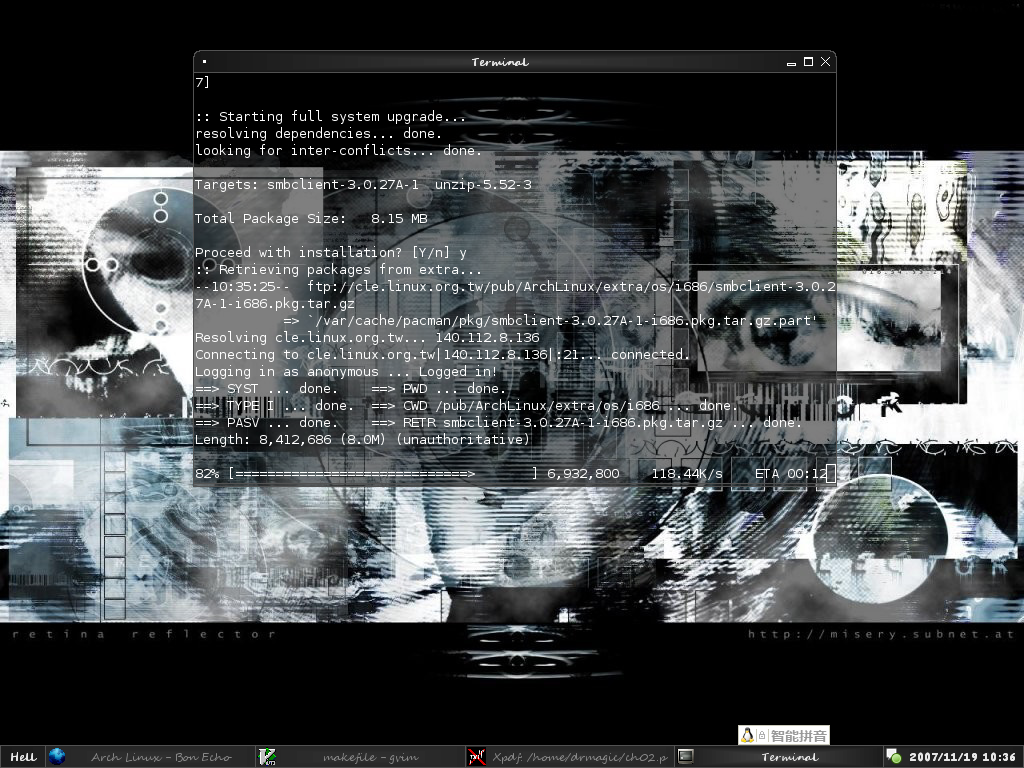Click the terminal monitor icon in taskbar

(685, 756)
